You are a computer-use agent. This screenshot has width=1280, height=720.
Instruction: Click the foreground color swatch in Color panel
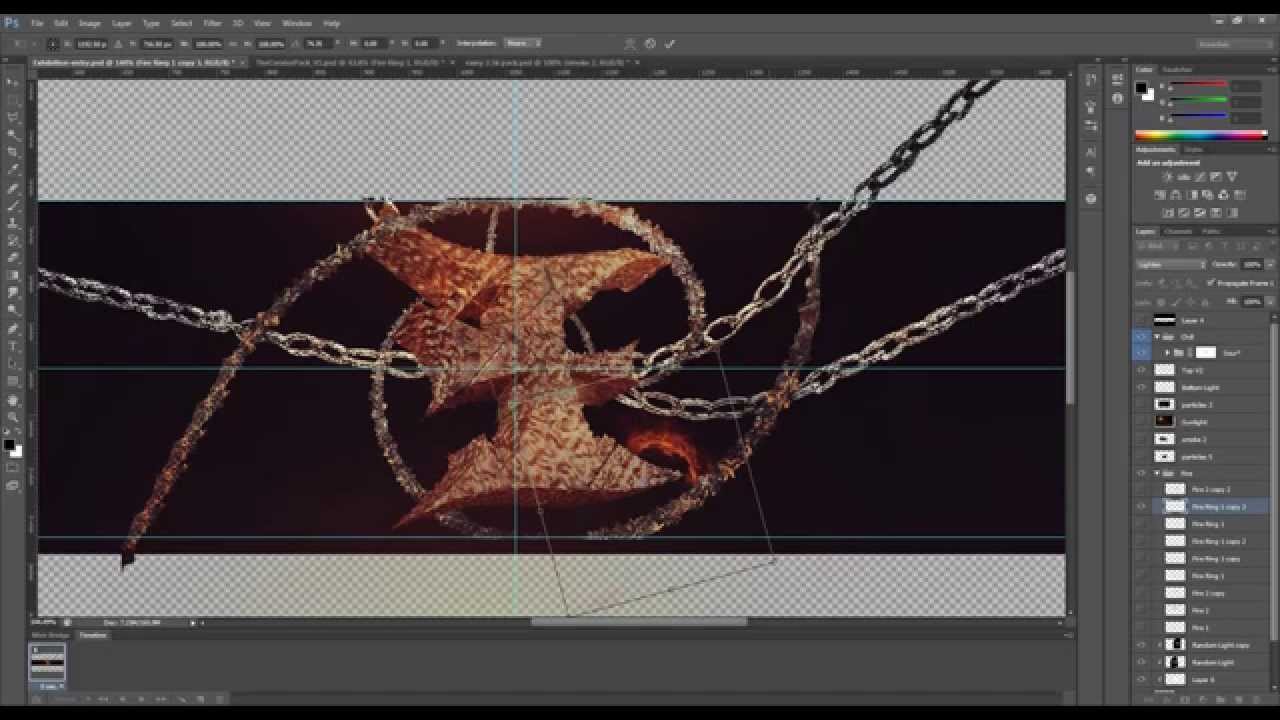click(x=1141, y=88)
